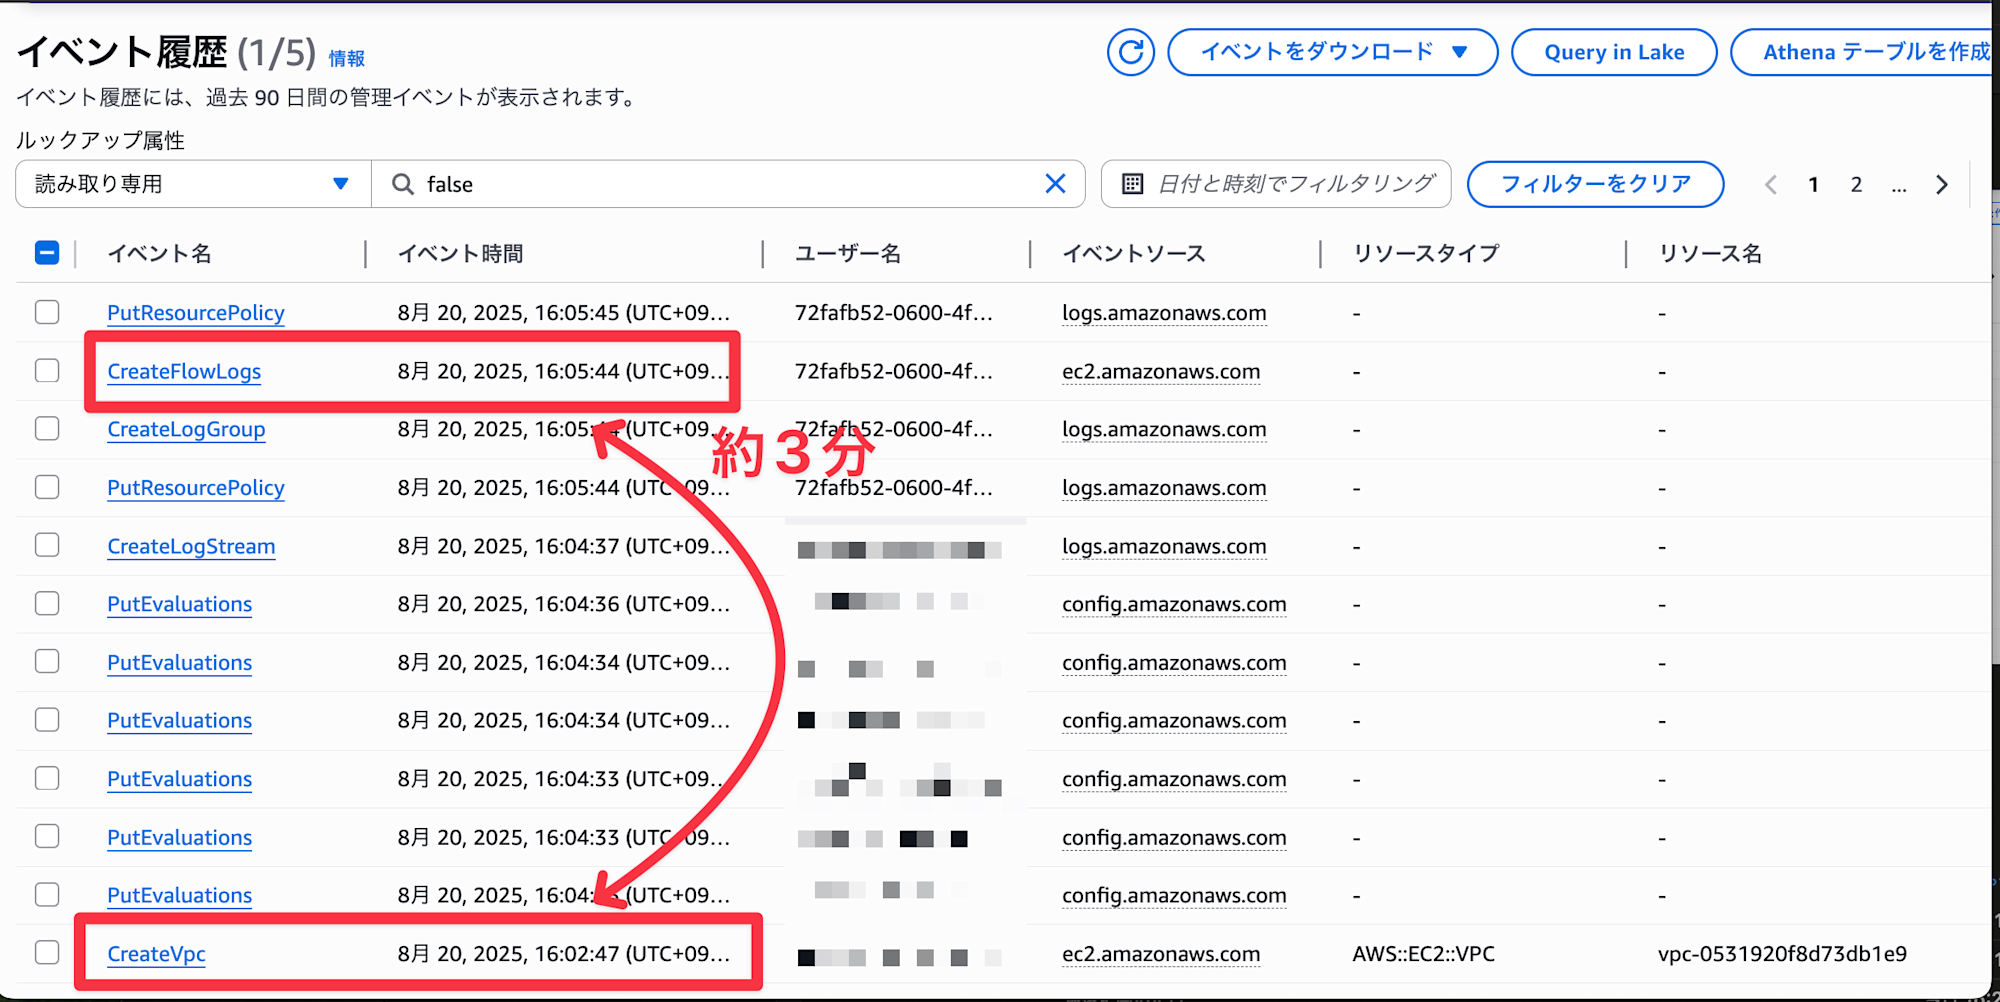Click config.amazonaws.com in PutEvaluations 16:04:36 row
The image size is (2000, 1002).
[1174, 605]
